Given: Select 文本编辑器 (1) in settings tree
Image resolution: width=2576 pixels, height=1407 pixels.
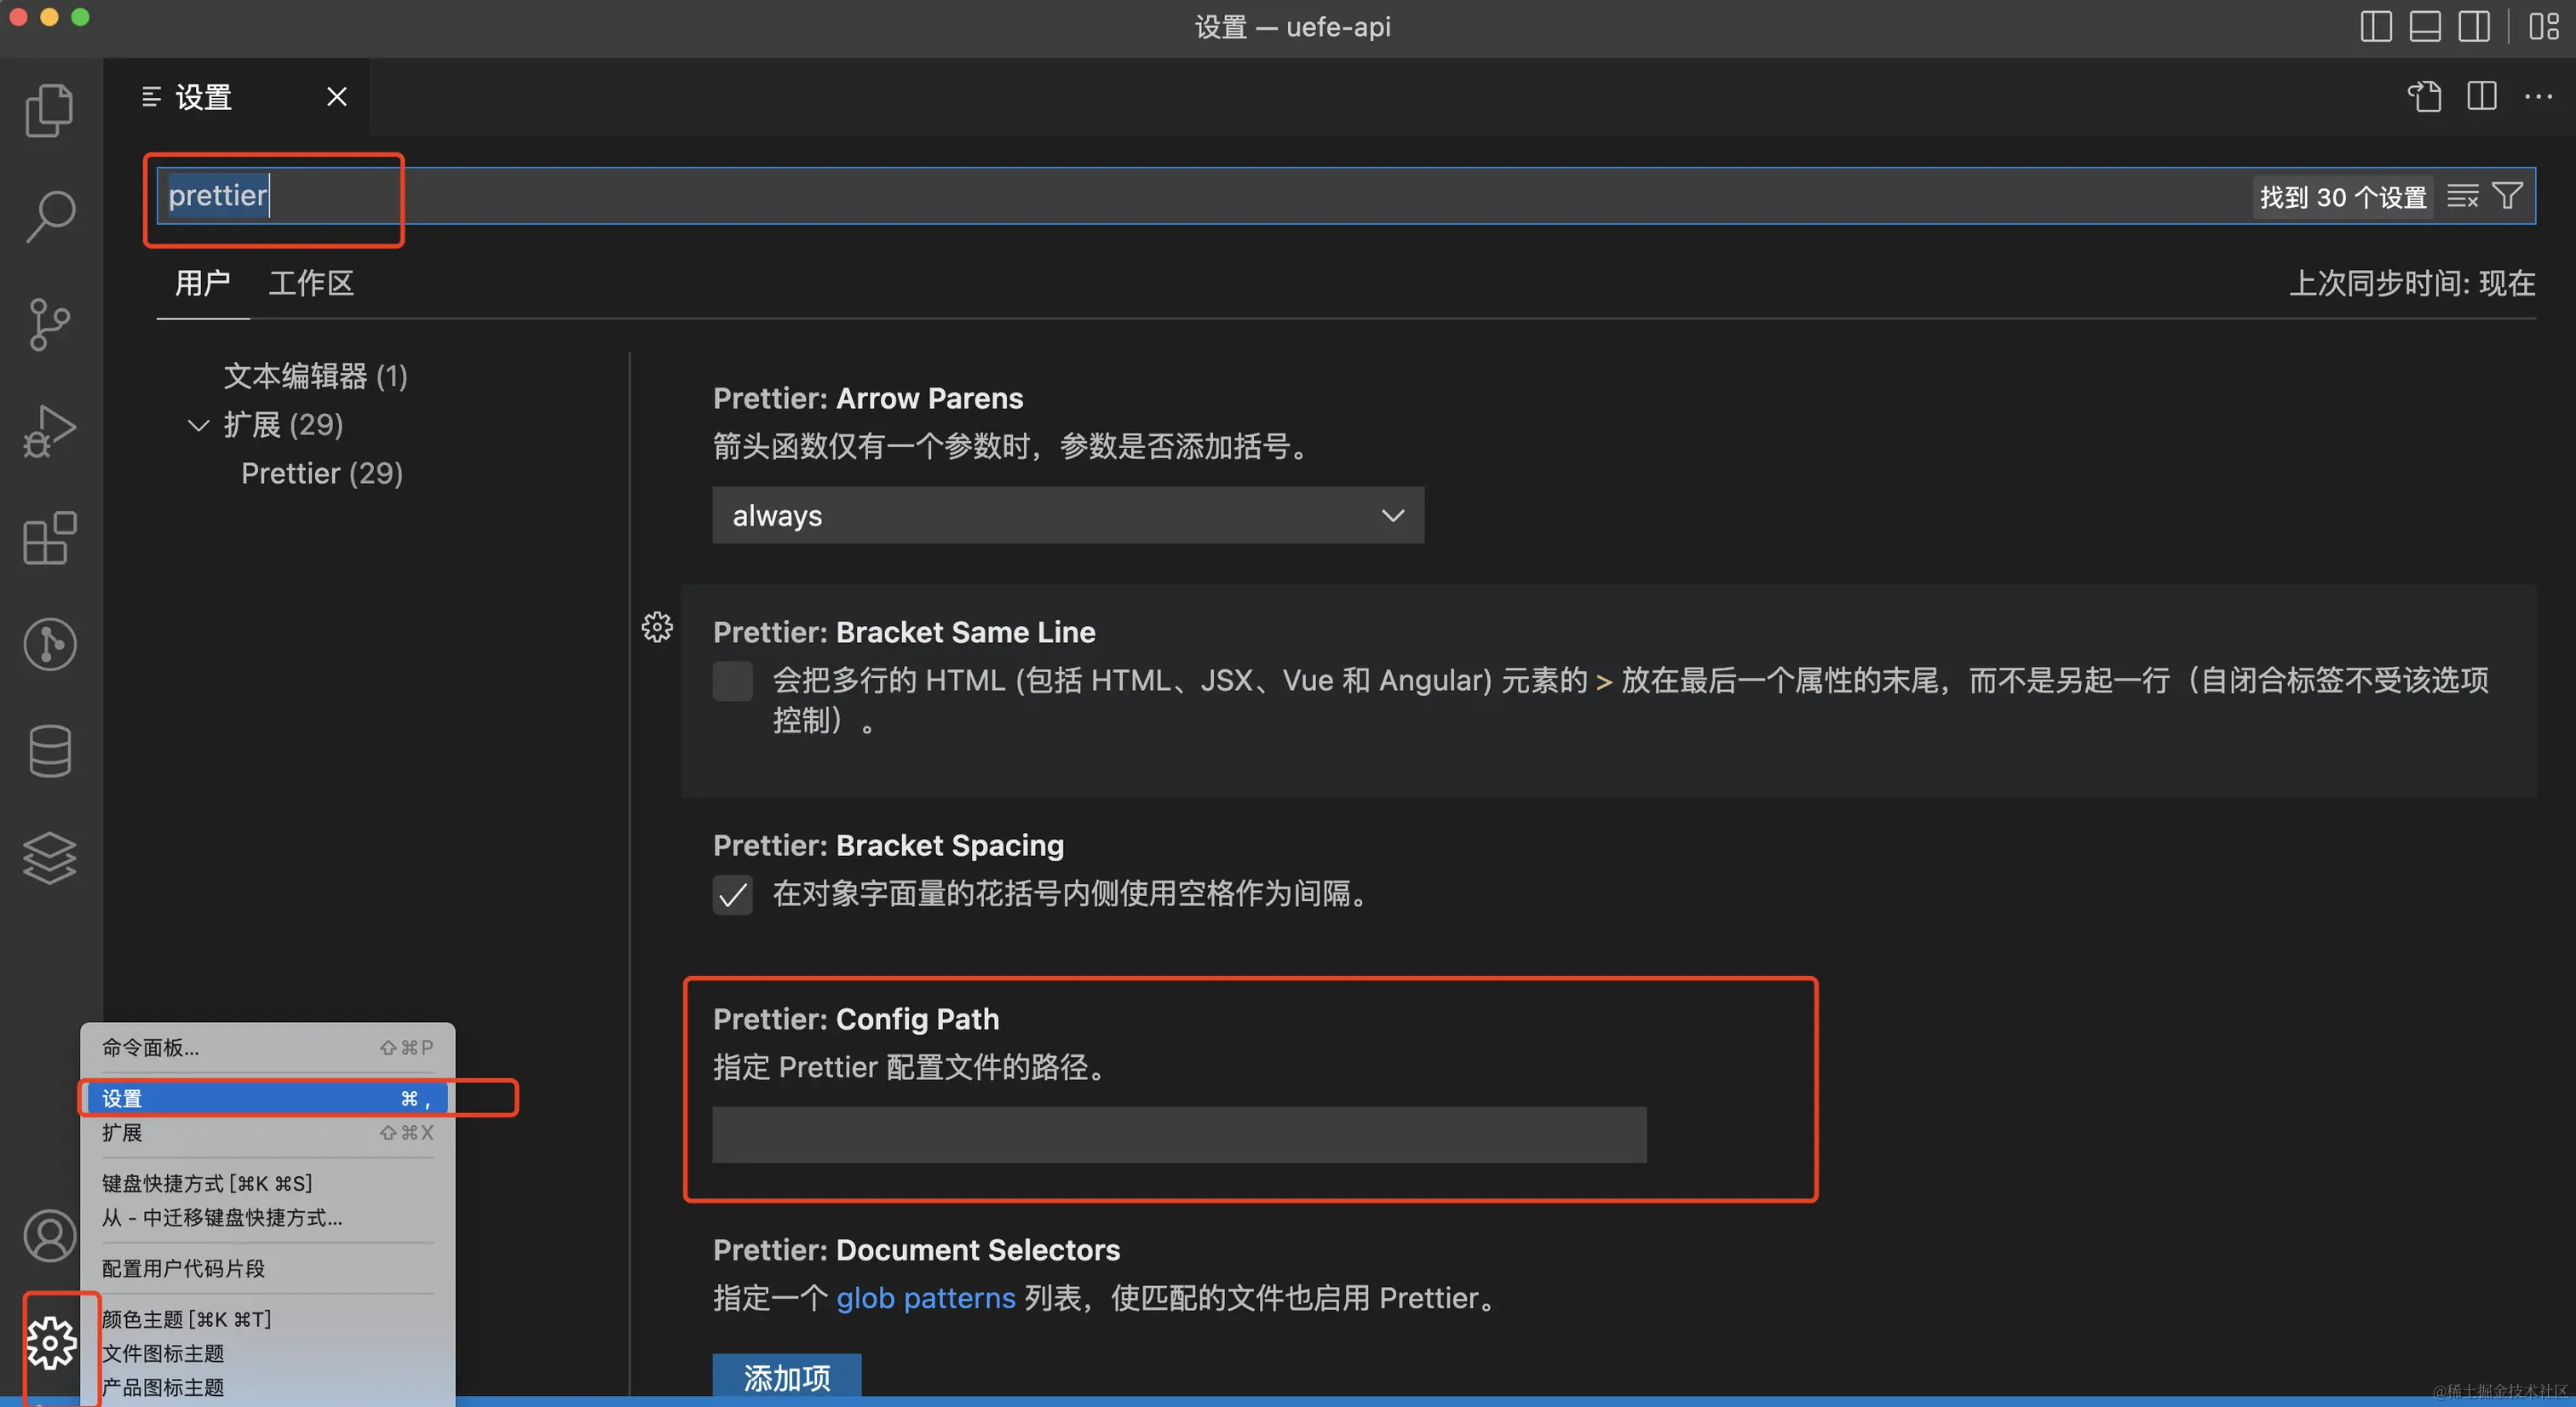Looking at the screenshot, I should point(315,376).
